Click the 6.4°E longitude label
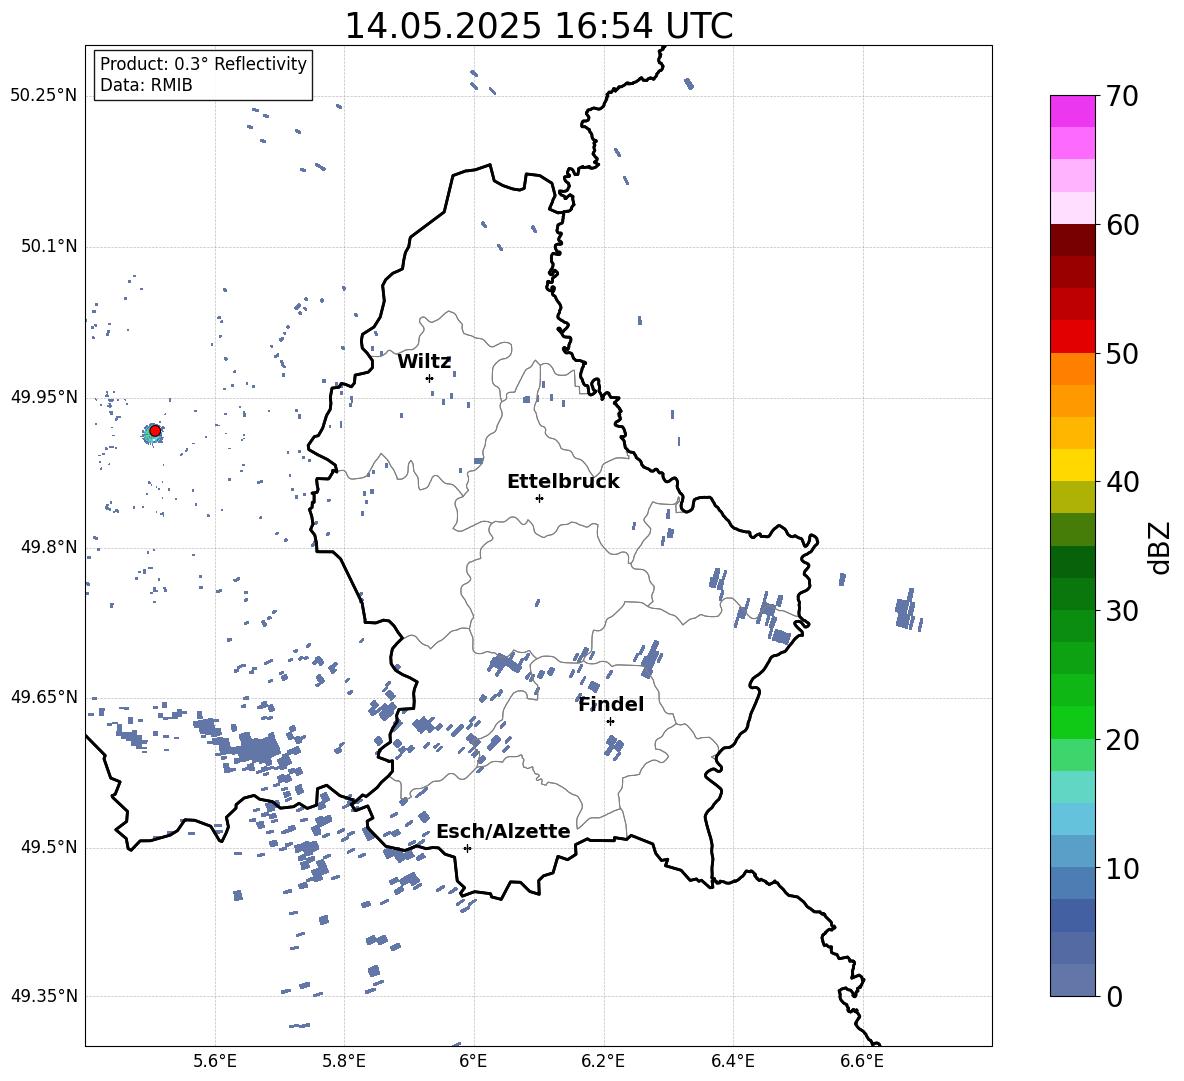The height and width of the screenshot is (1081, 1184). (732, 1061)
